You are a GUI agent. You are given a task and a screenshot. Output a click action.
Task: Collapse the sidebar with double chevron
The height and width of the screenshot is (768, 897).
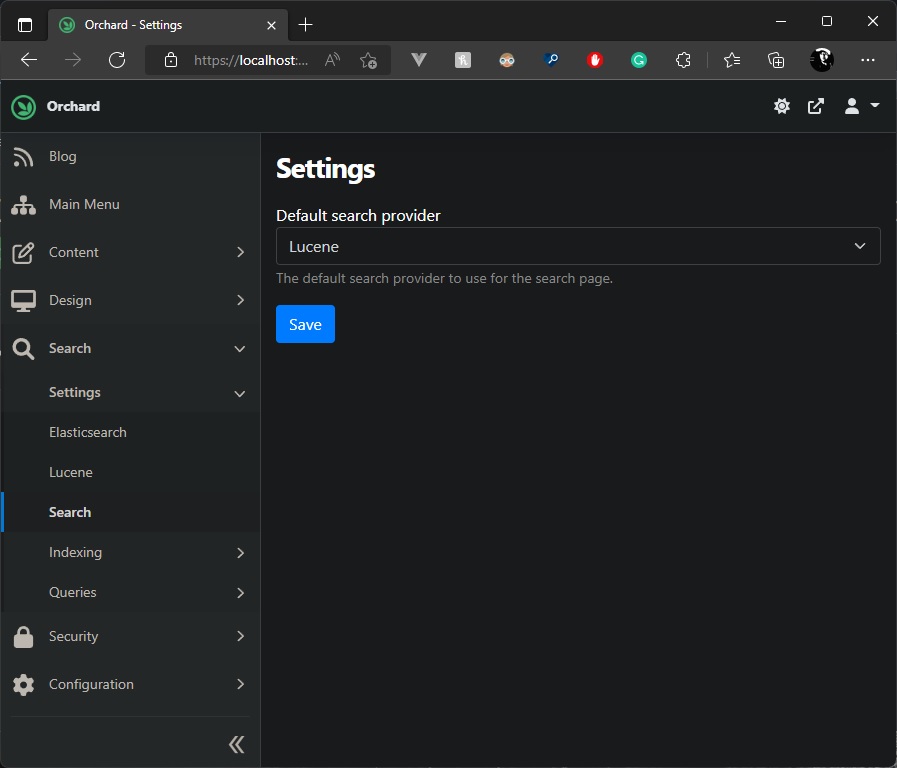click(236, 745)
